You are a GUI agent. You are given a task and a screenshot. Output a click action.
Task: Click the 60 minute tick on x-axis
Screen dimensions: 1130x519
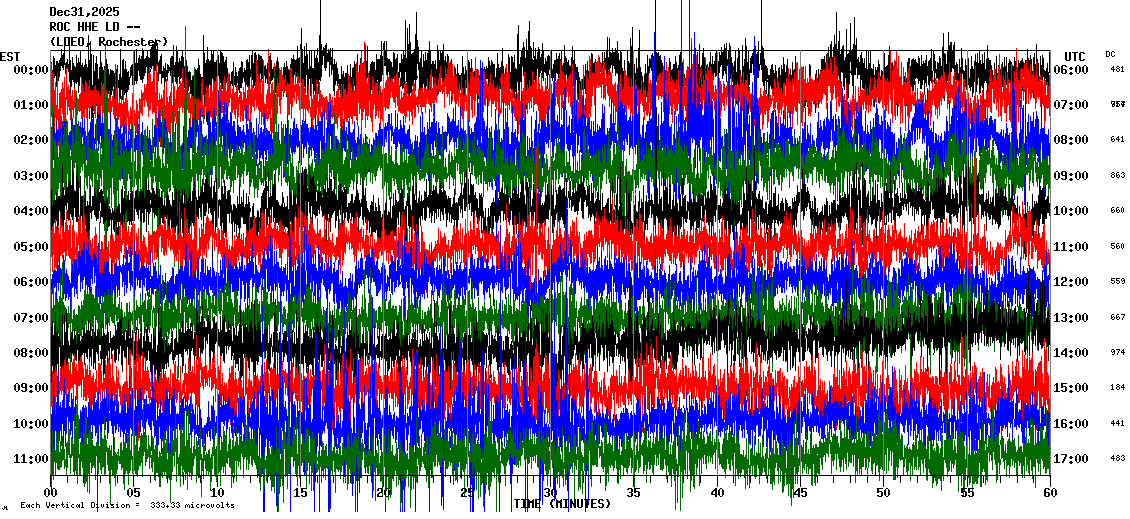[1049, 493]
